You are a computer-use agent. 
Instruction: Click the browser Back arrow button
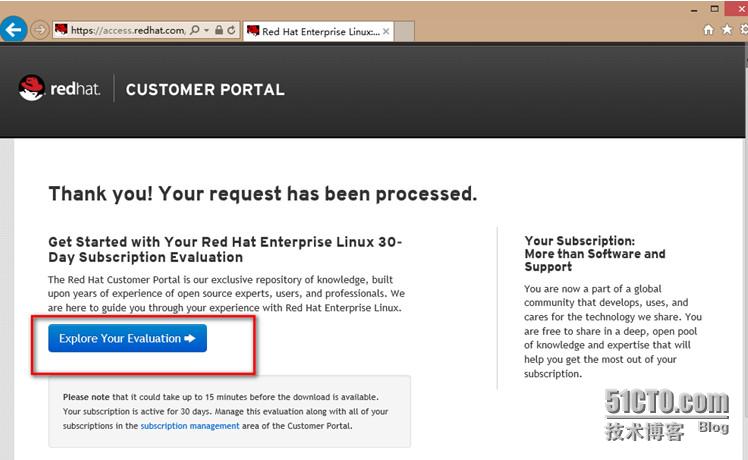pos(13,30)
